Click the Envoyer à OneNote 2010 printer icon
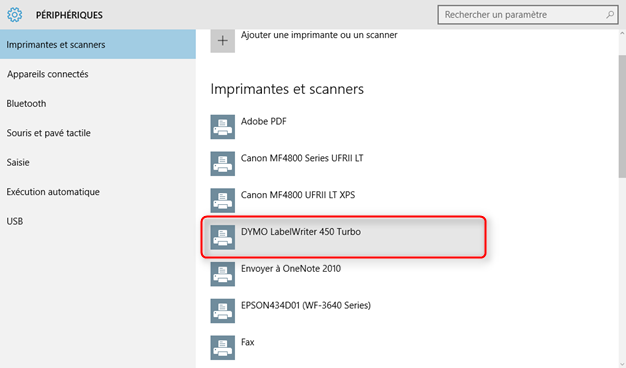The height and width of the screenshot is (368, 626). point(223,274)
